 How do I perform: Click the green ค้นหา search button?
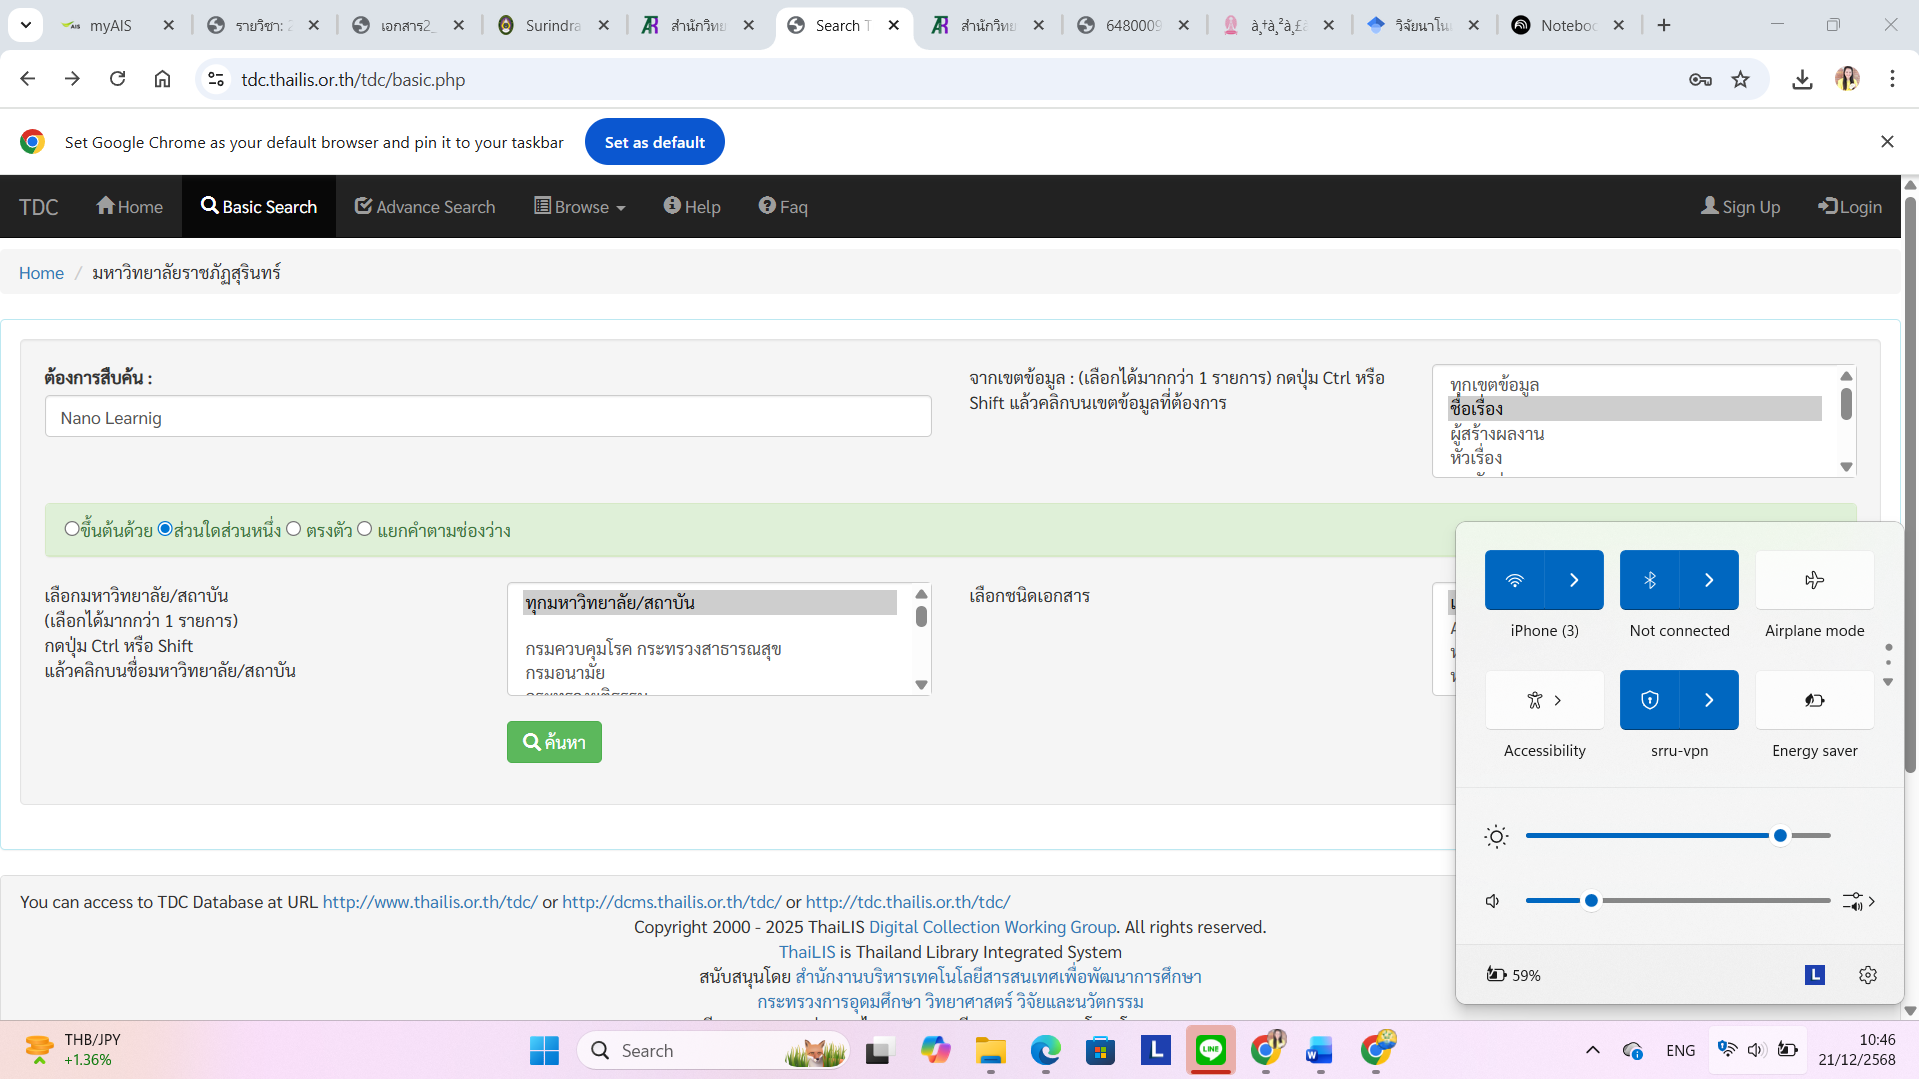coord(554,742)
